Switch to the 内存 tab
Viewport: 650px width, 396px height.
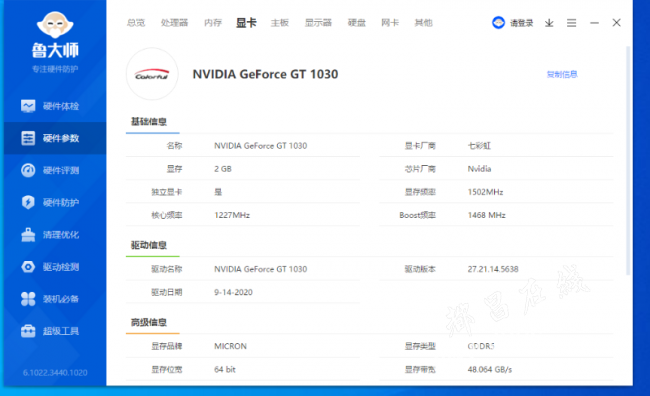213,23
